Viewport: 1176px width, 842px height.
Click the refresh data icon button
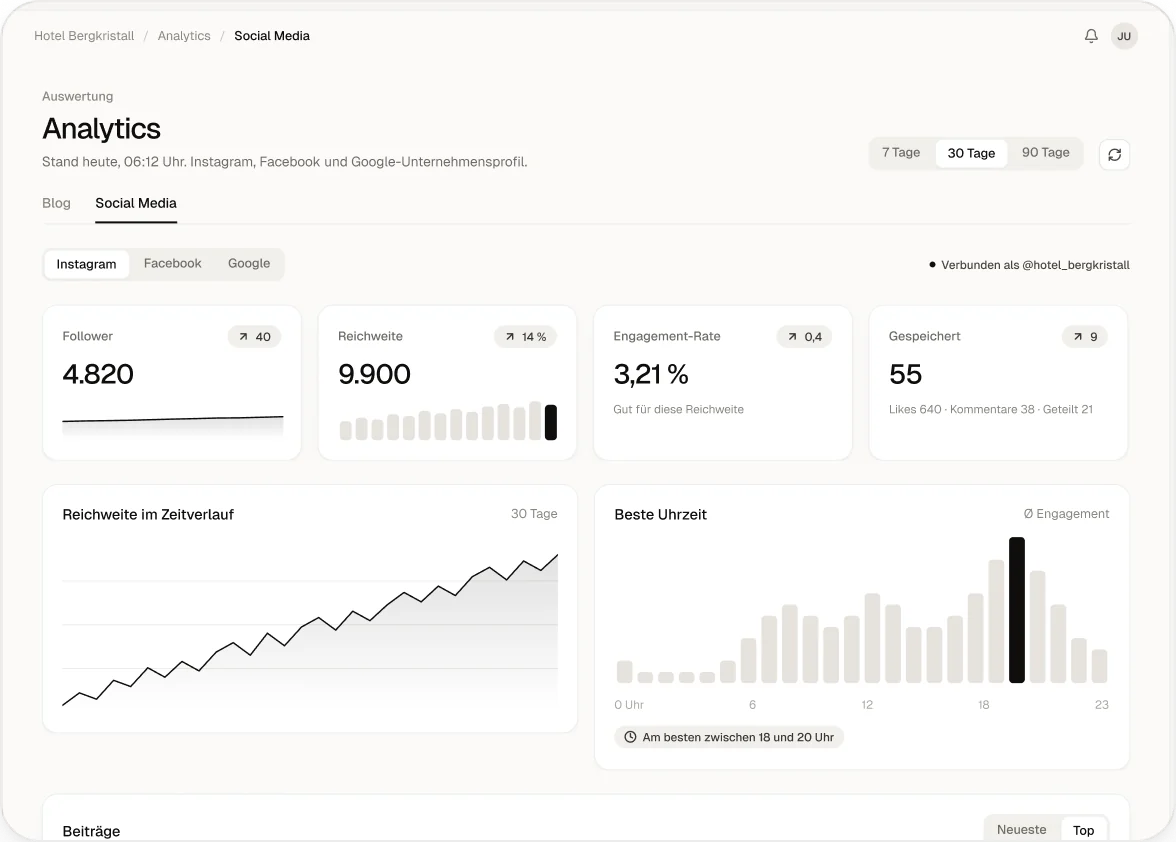pyautogui.click(x=1114, y=154)
